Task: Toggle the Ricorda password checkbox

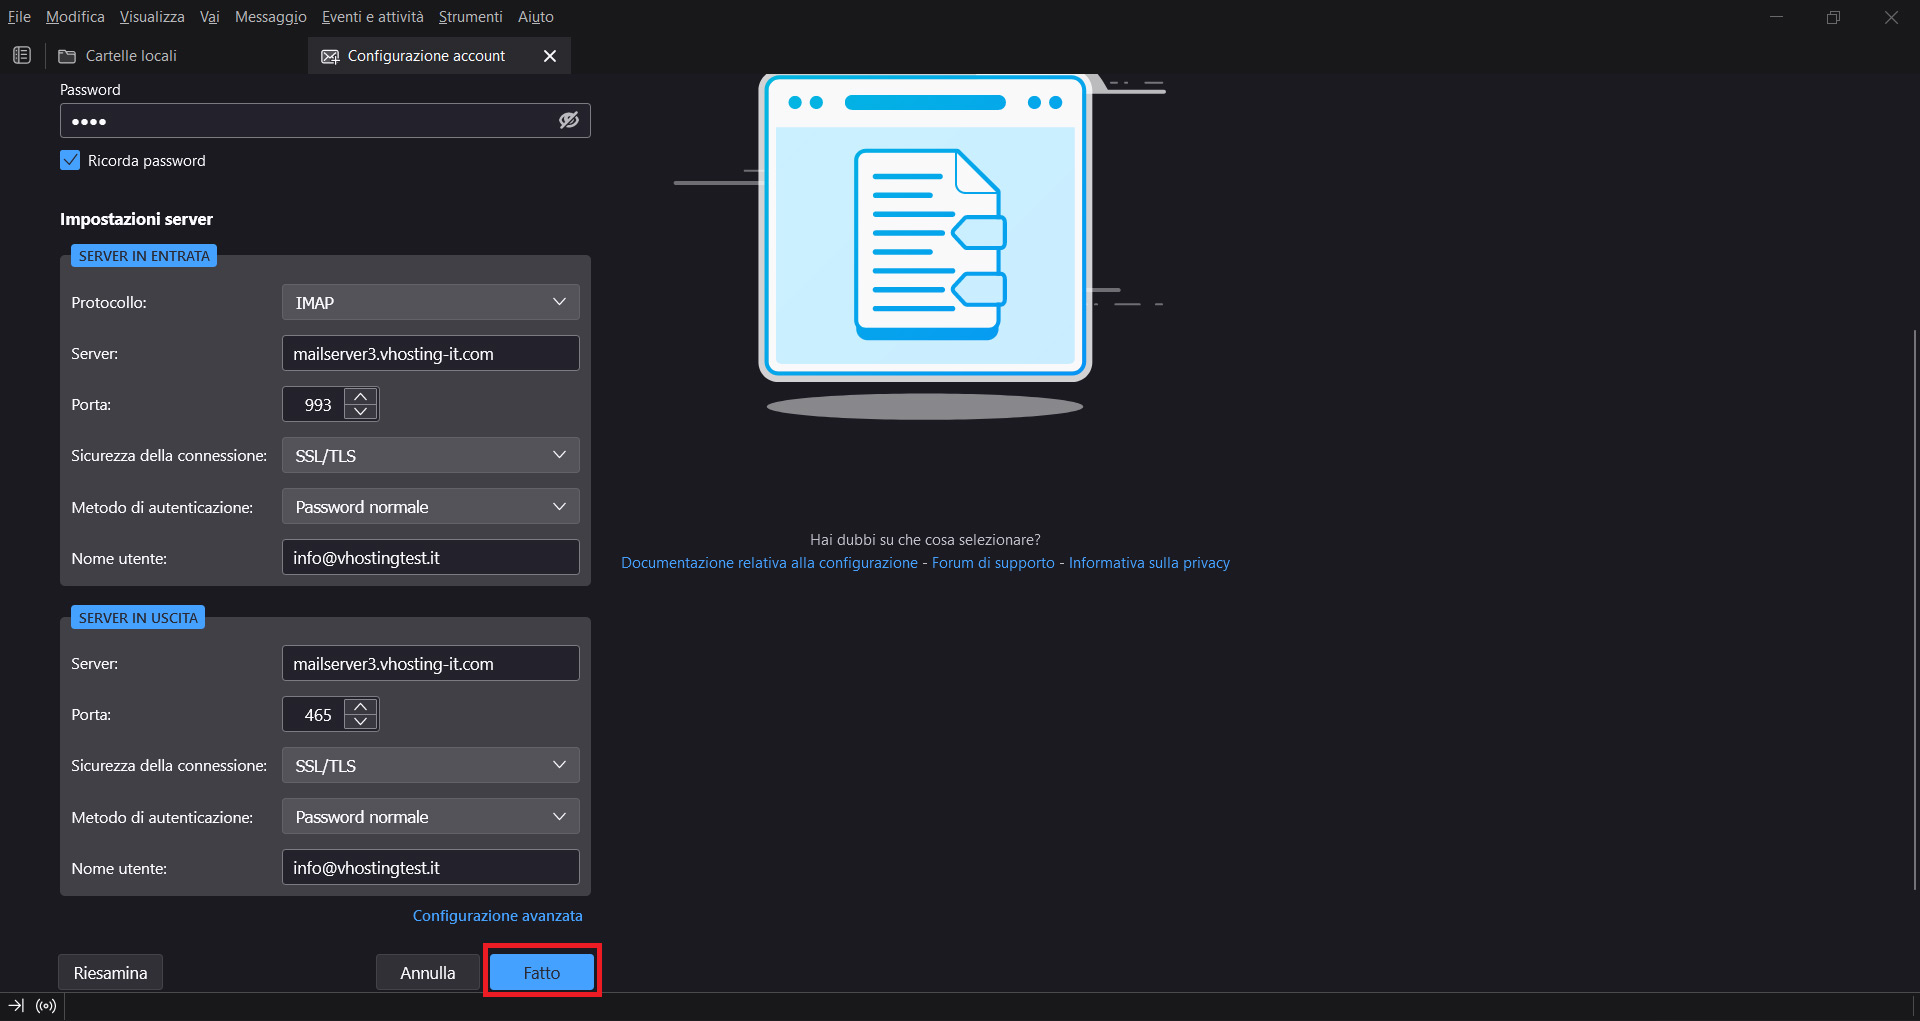Action: 70,160
